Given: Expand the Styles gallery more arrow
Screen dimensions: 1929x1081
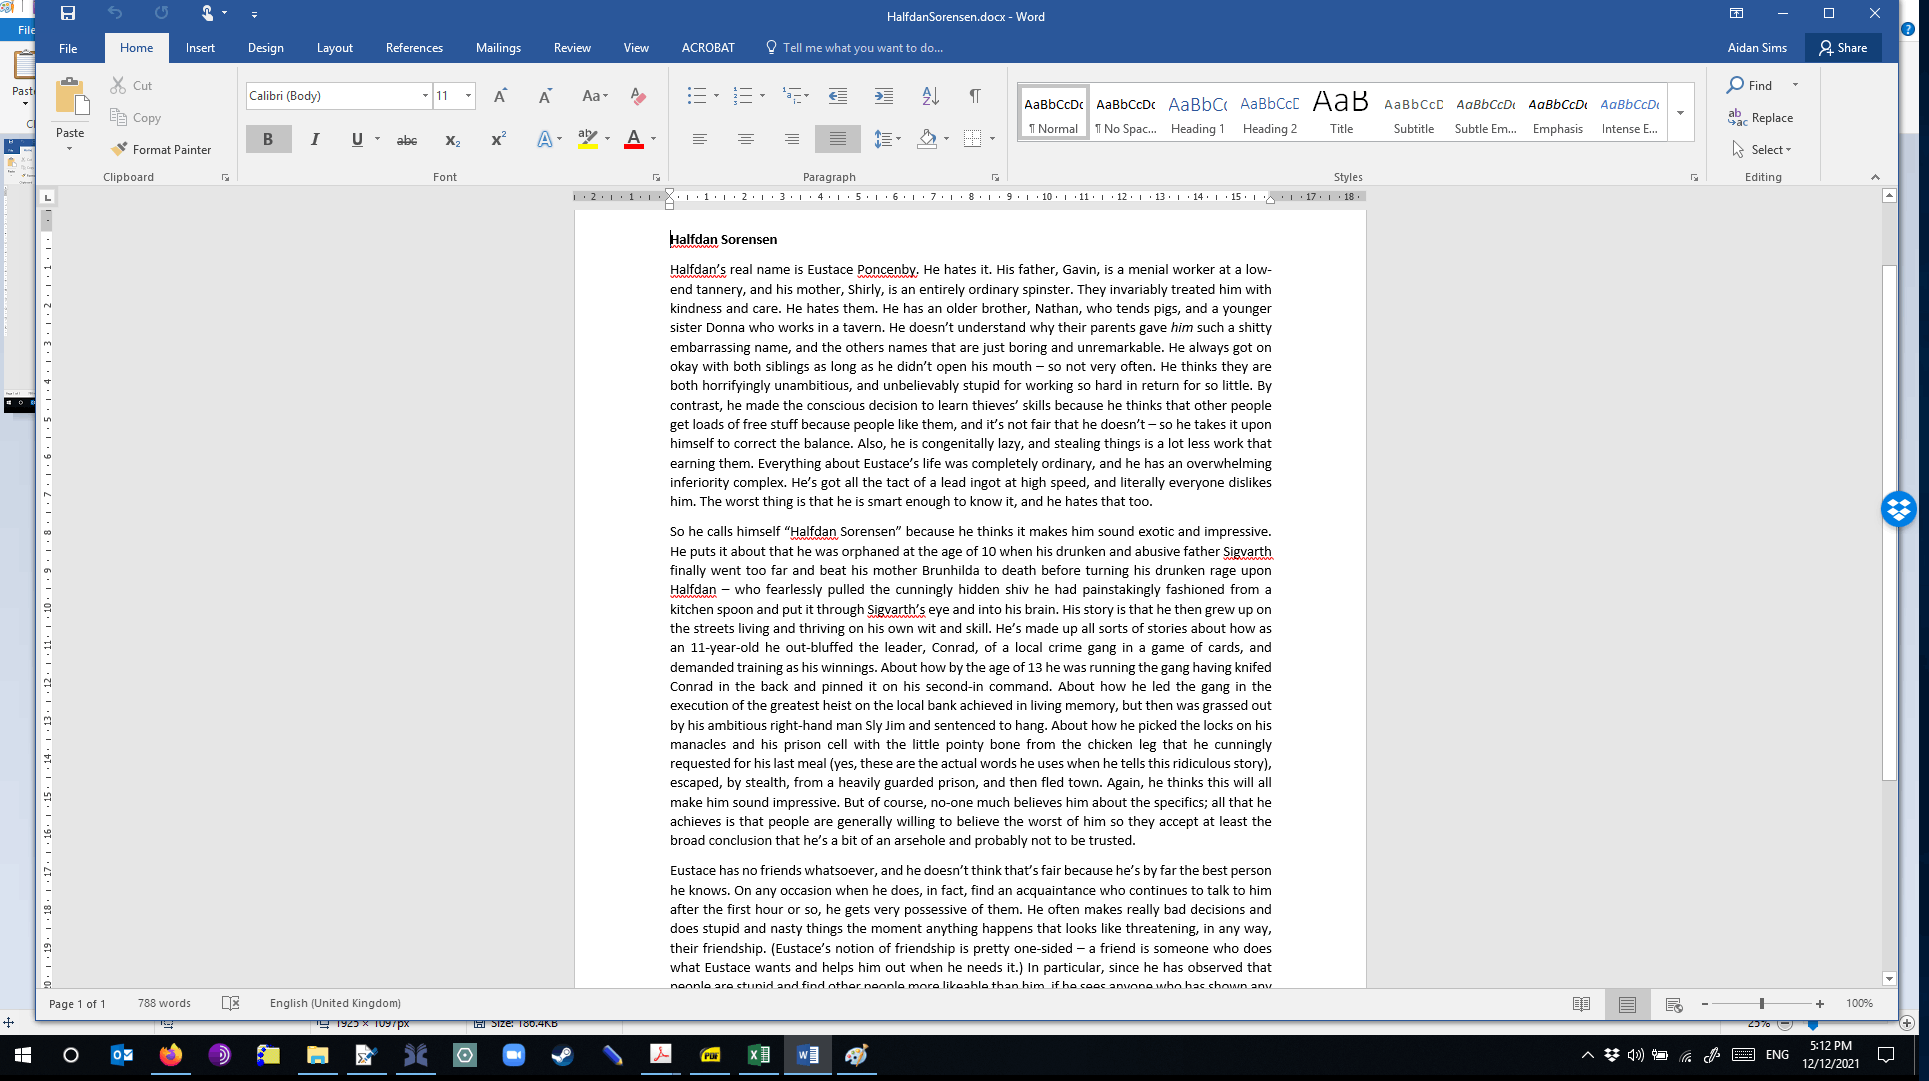Looking at the screenshot, I should pyautogui.click(x=1681, y=113).
